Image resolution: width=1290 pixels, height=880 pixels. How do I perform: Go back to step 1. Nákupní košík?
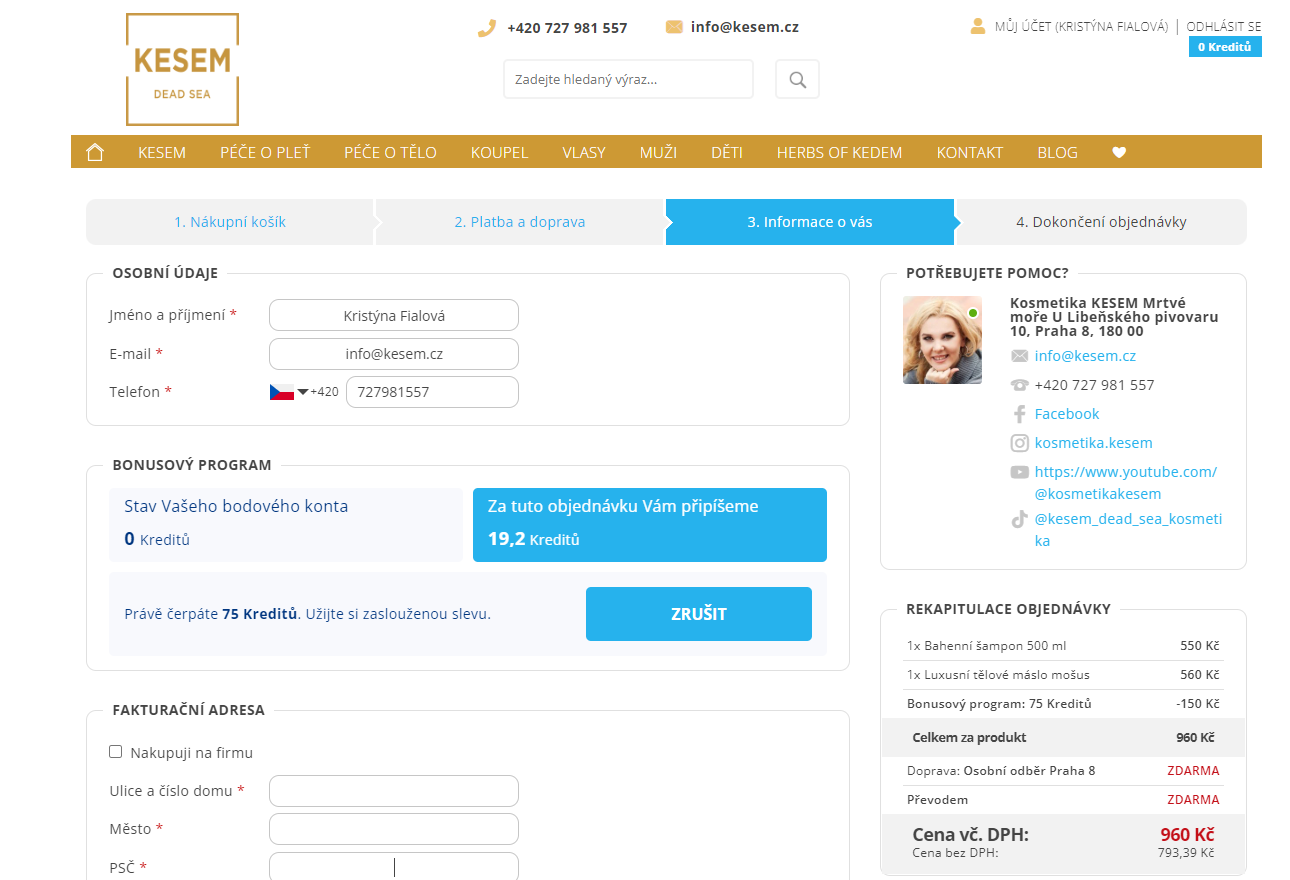[x=230, y=222]
